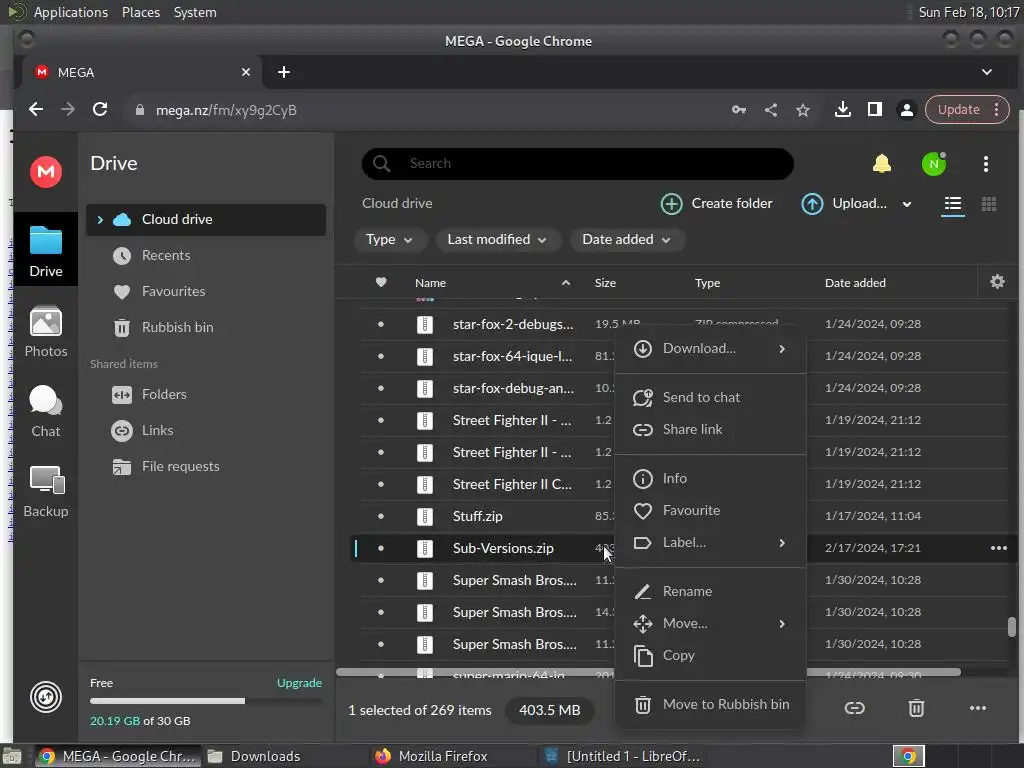Open a new Chrome tab
The width and height of the screenshot is (1024, 768).
[x=283, y=72]
